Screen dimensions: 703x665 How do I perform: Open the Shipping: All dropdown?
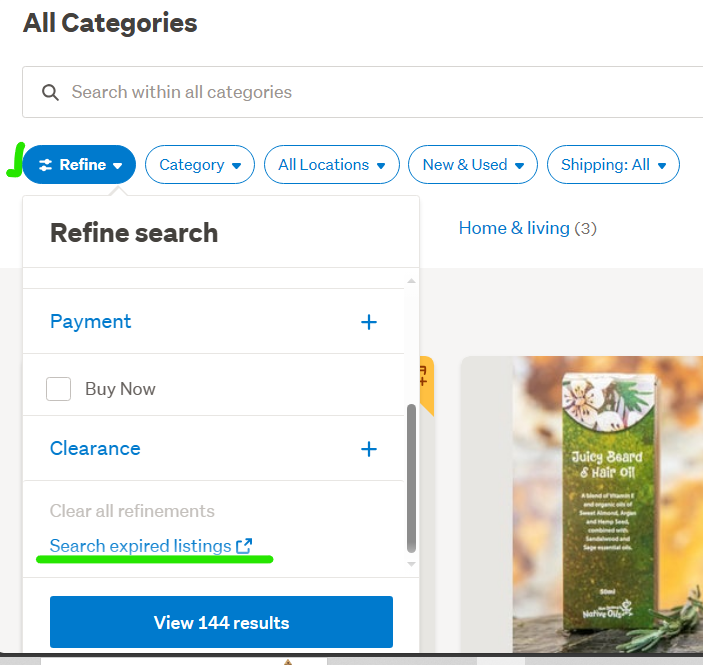[x=613, y=165]
